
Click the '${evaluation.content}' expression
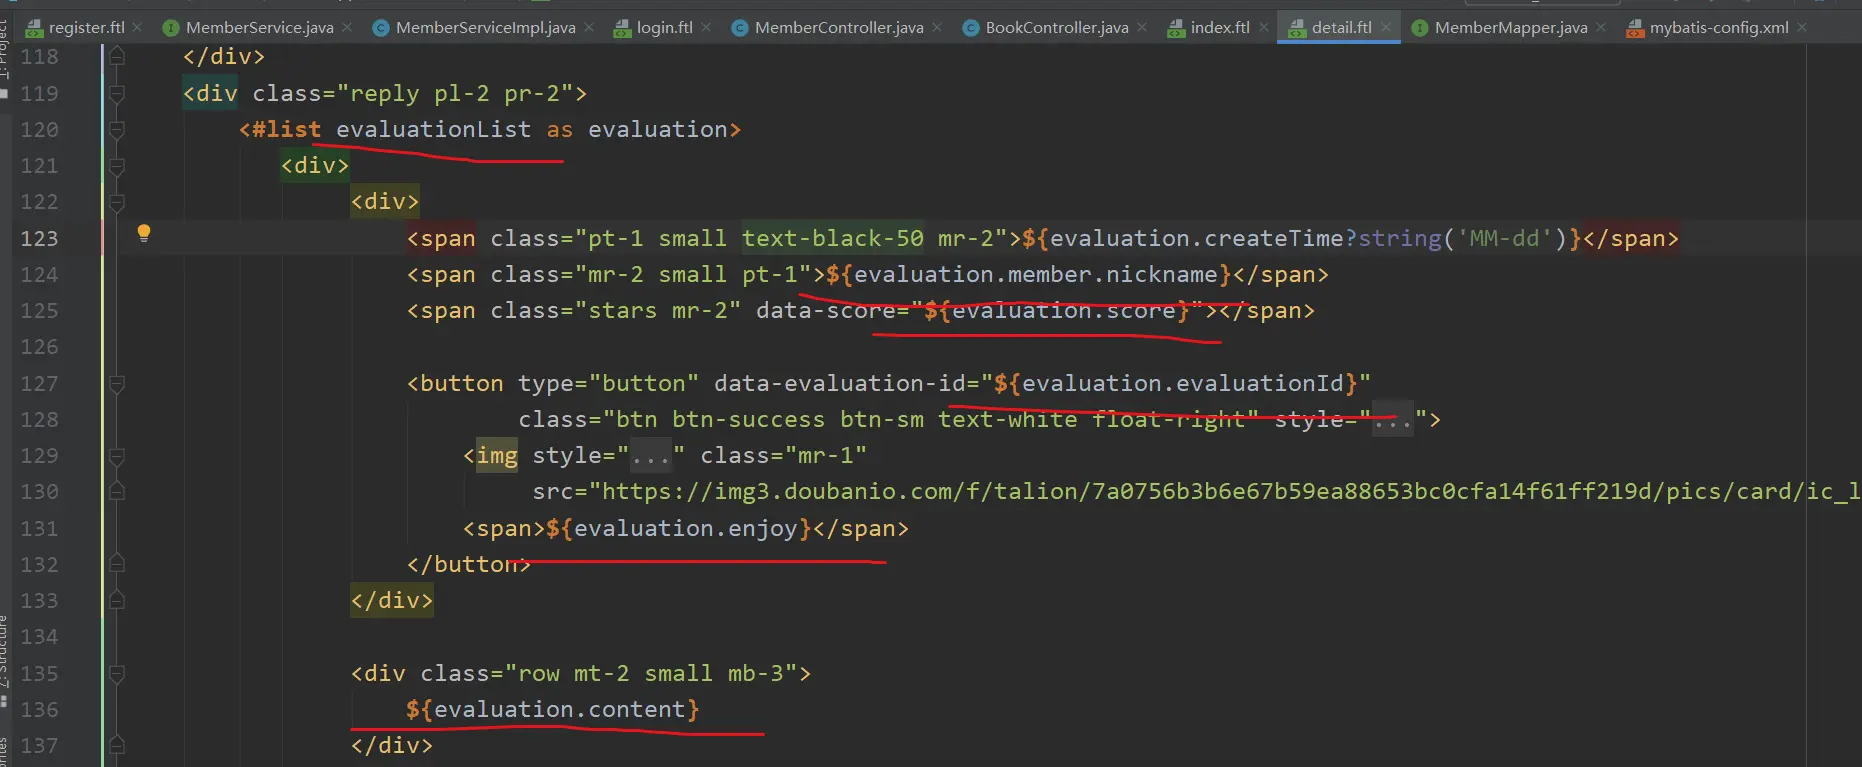pos(553,710)
